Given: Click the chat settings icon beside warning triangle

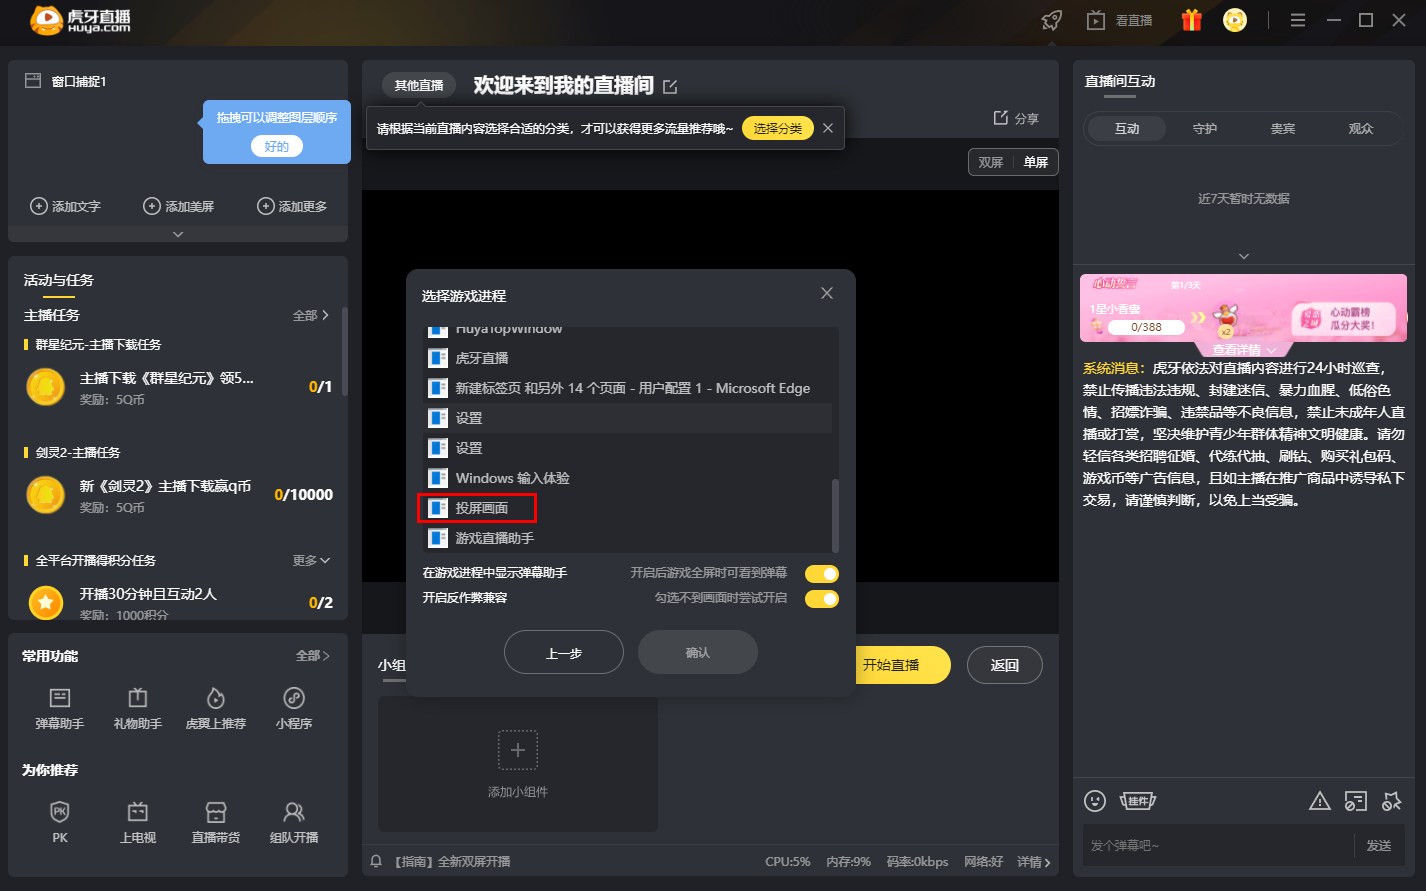Looking at the screenshot, I should click(x=1355, y=801).
